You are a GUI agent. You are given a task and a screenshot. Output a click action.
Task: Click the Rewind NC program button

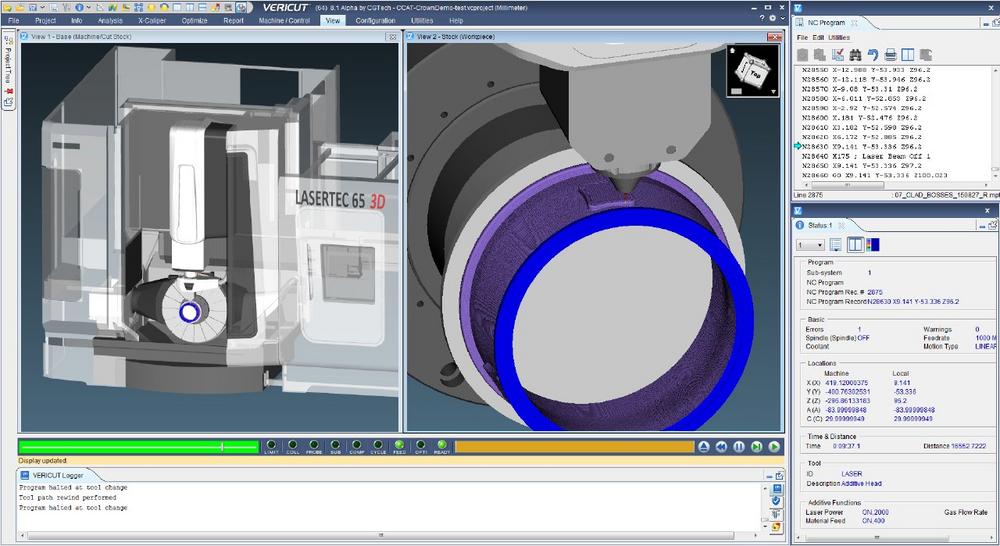(x=721, y=447)
